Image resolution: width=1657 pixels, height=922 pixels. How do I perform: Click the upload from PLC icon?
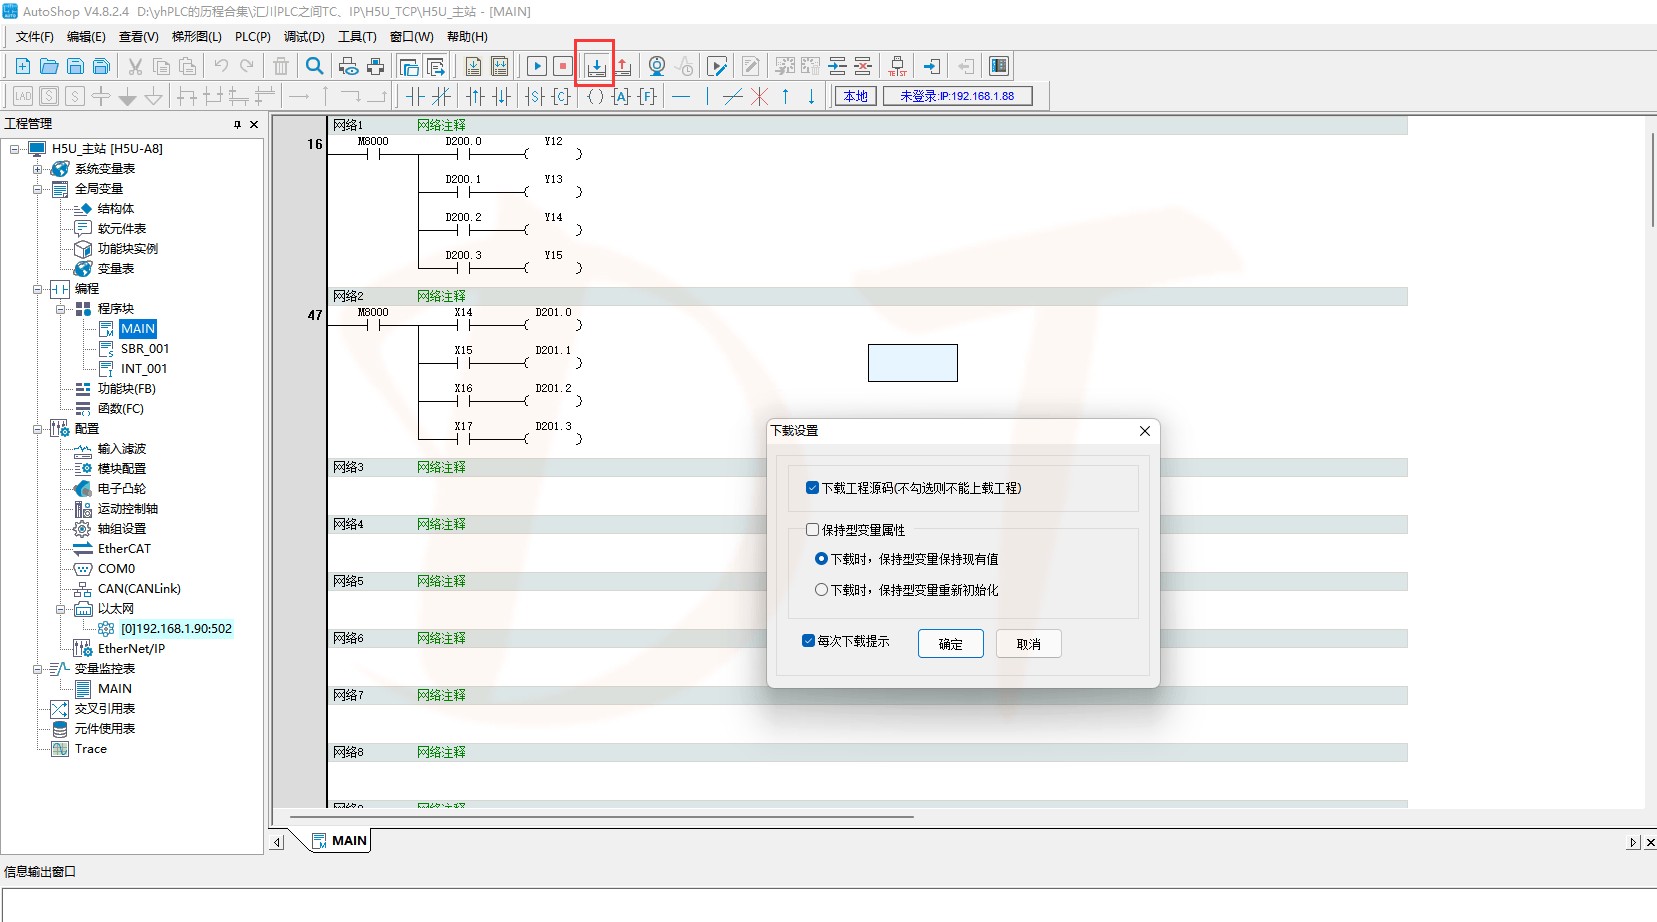tap(622, 65)
